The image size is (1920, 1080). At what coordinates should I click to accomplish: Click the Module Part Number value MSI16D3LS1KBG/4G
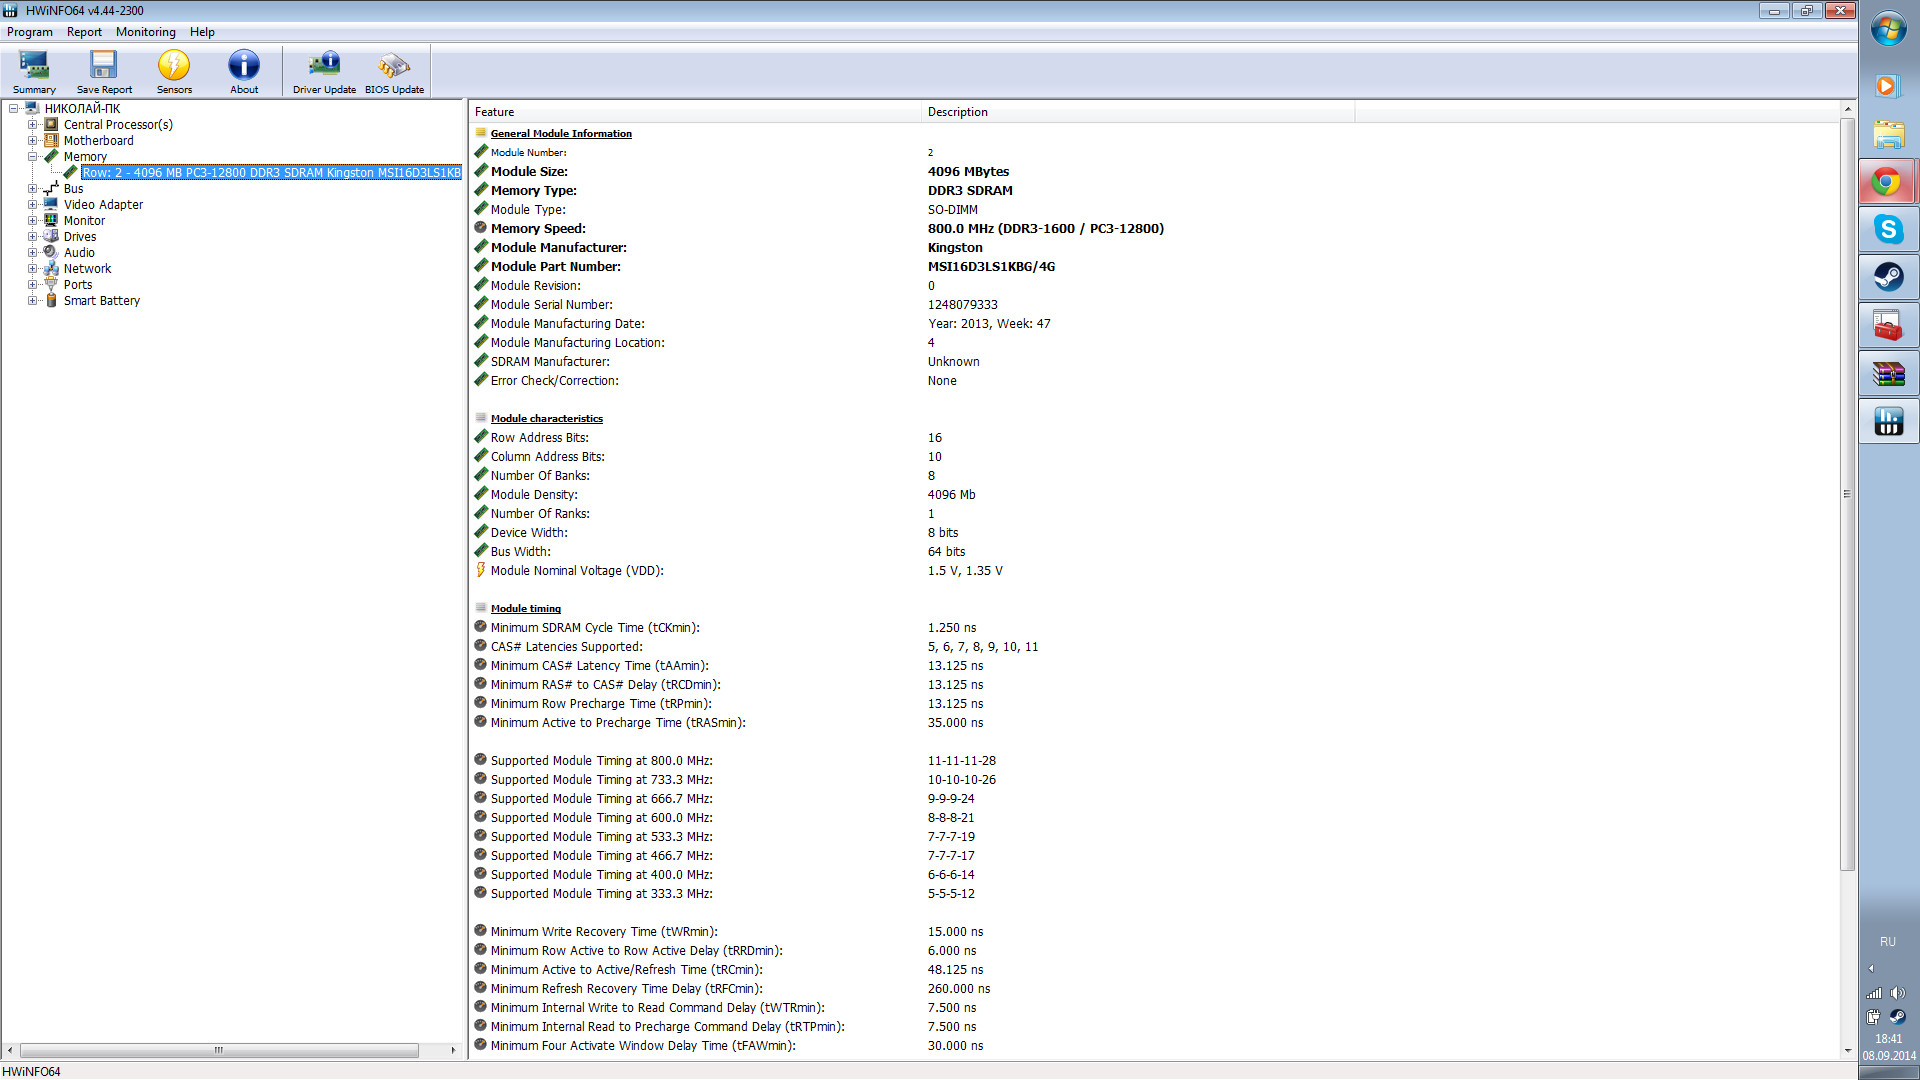pos(991,267)
